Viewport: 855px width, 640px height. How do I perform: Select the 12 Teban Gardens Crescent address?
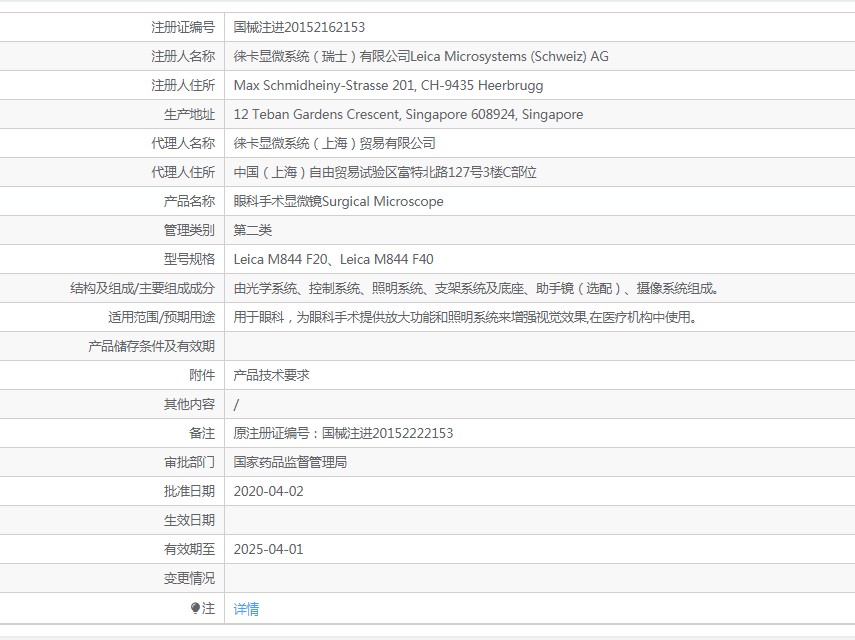point(408,114)
